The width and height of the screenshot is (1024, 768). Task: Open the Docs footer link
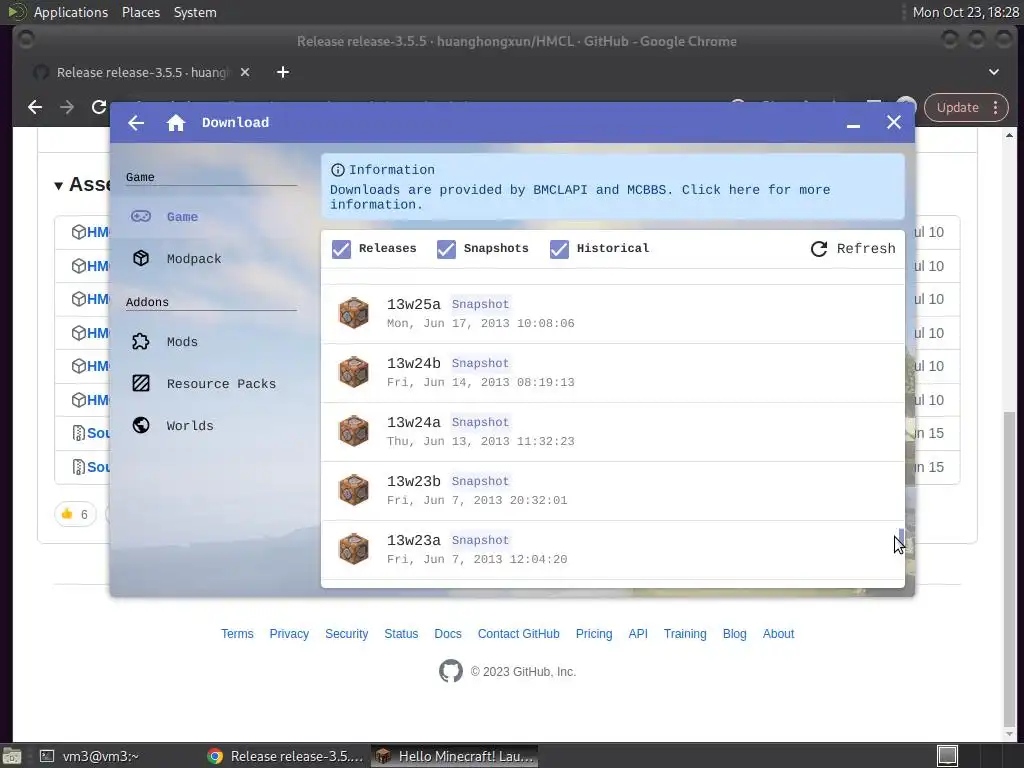tap(448, 633)
